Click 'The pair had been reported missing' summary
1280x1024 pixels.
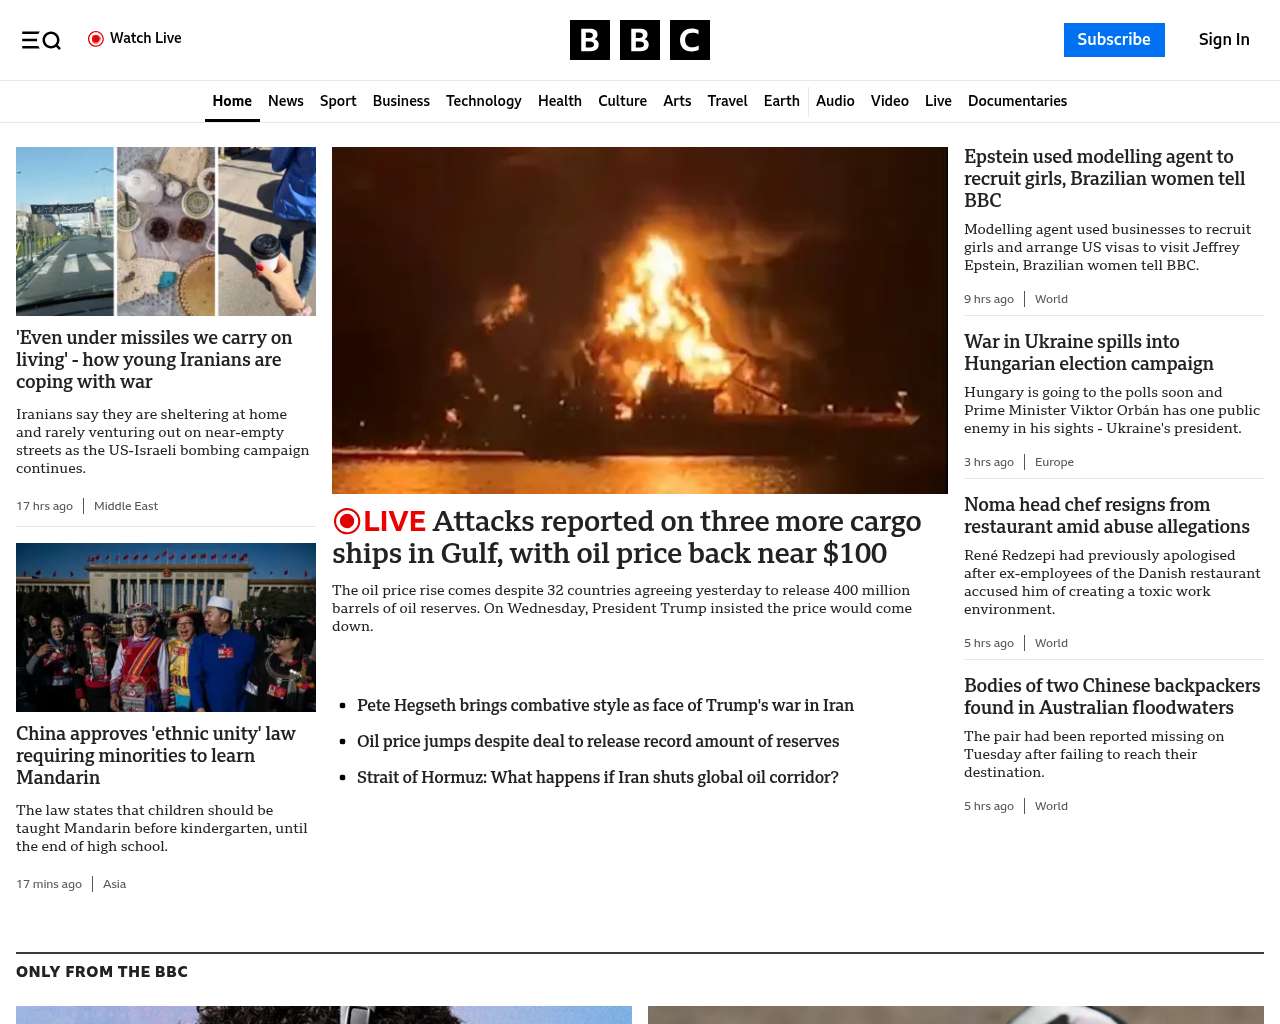(1094, 754)
